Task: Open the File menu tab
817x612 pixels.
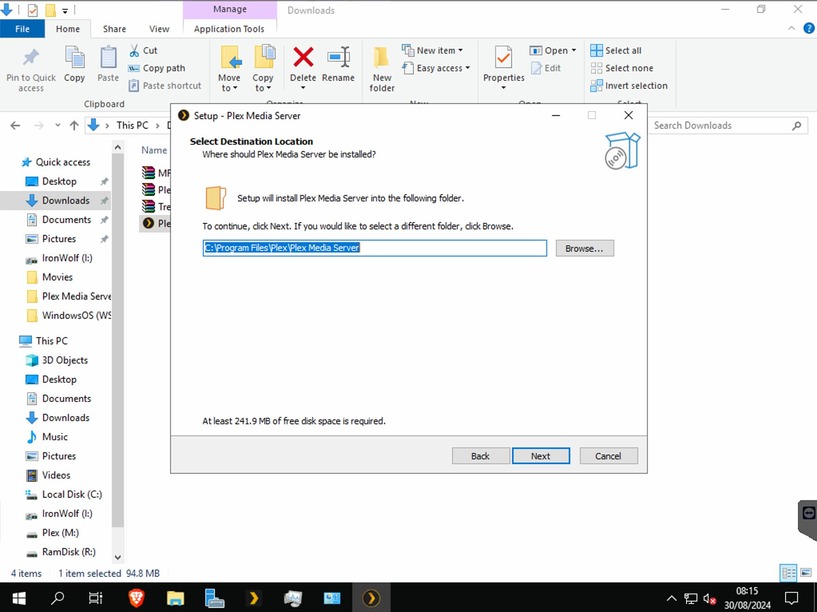Action: [x=22, y=29]
